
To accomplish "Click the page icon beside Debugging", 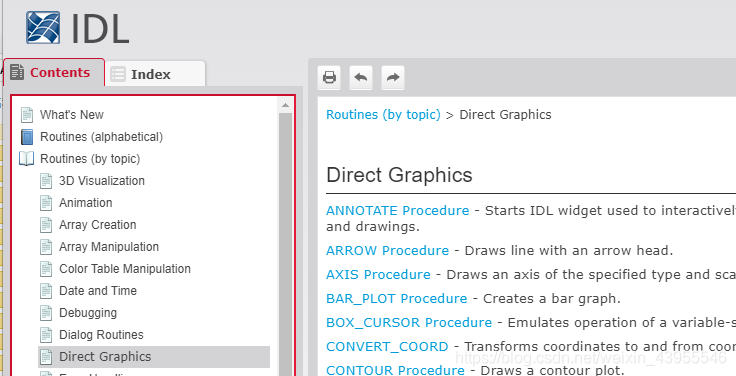I will (46, 313).
